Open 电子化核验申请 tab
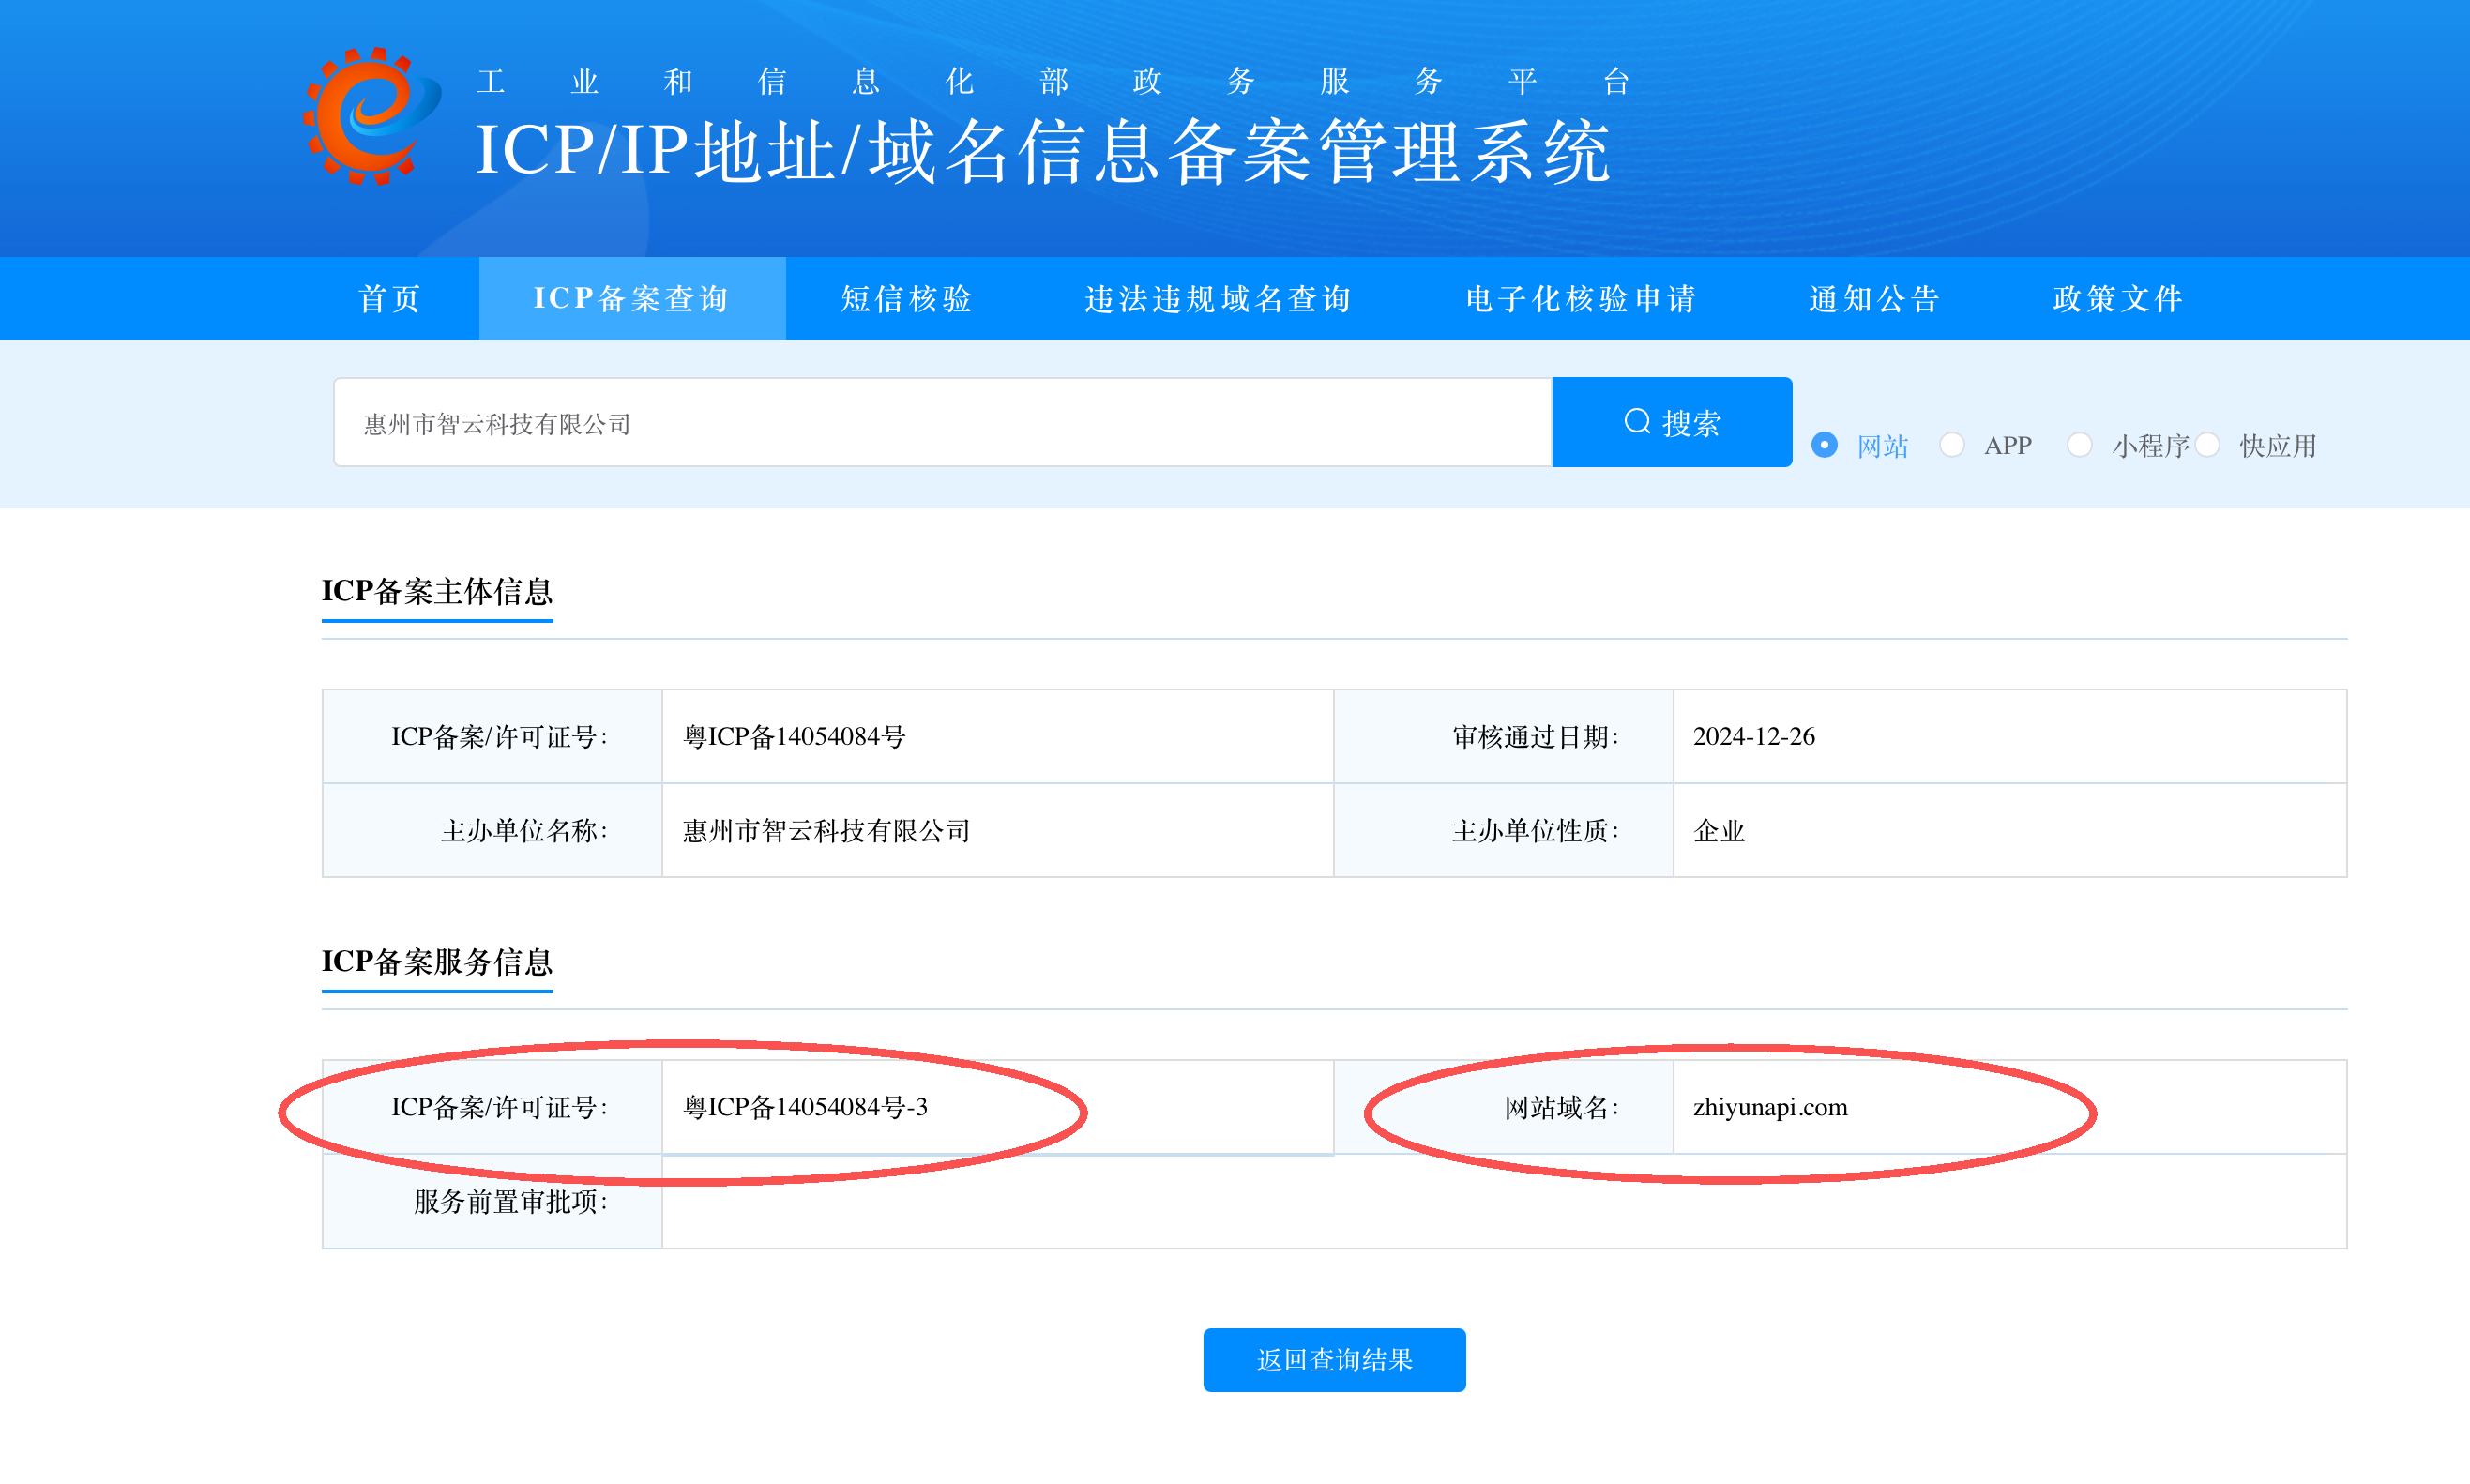This screenshot has height=1484, width=2470. click(x=1582, y=298)
